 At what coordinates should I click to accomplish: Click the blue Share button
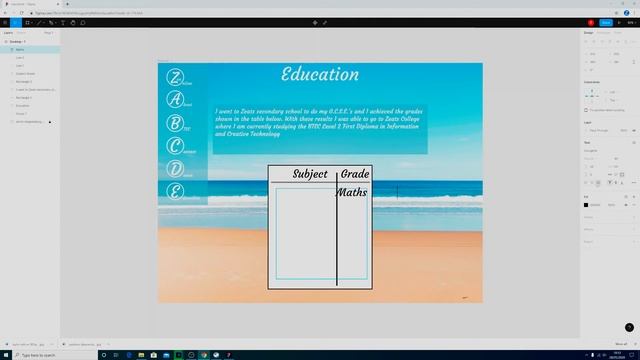coord(606,23)
